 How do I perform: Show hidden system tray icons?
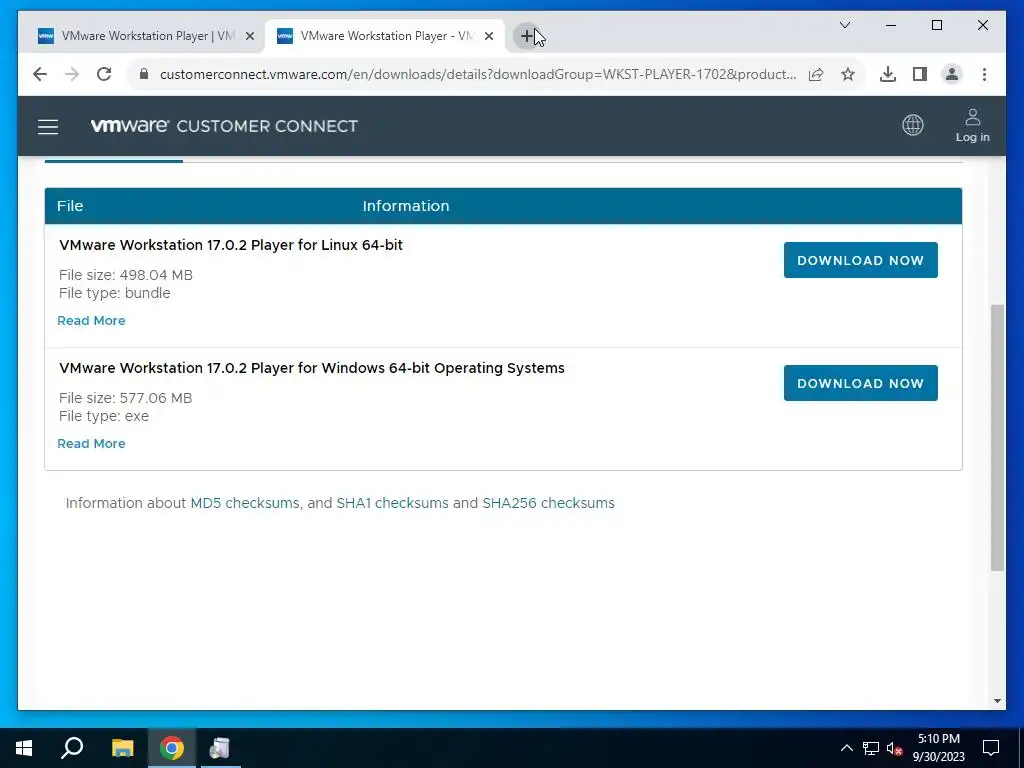click(x=846, y=748)
